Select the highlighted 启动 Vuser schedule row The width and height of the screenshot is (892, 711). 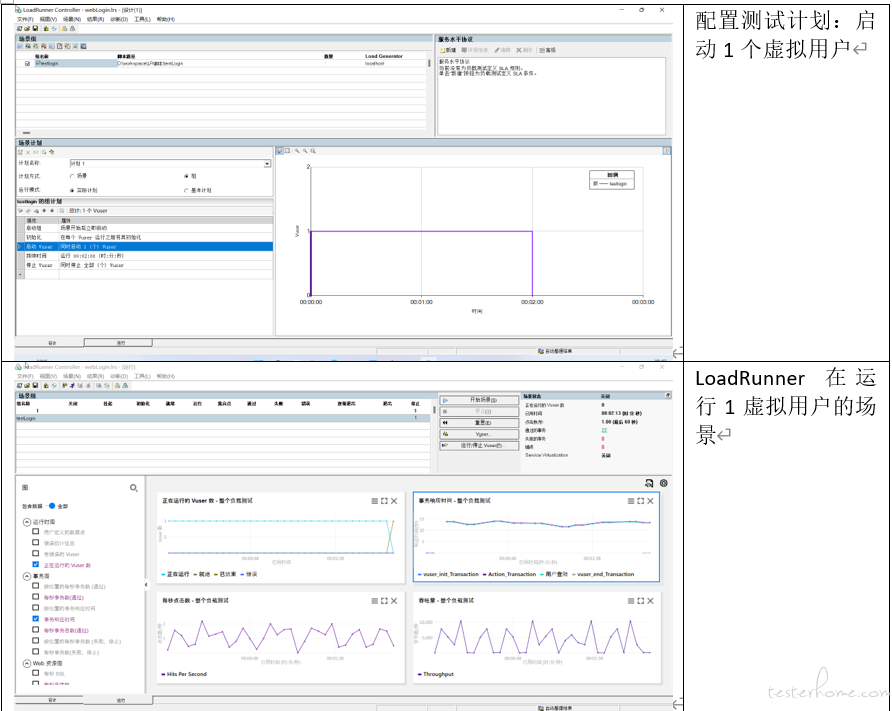[x=144, y=247]
